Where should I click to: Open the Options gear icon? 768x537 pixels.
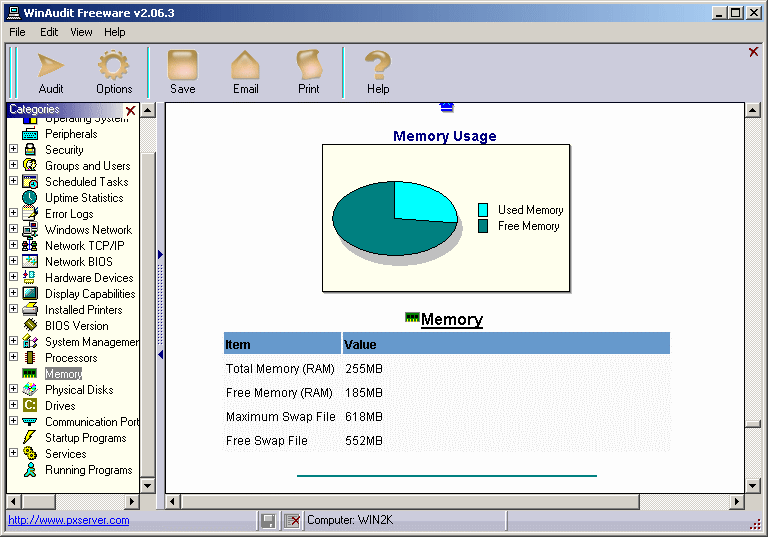pos(114,66)
